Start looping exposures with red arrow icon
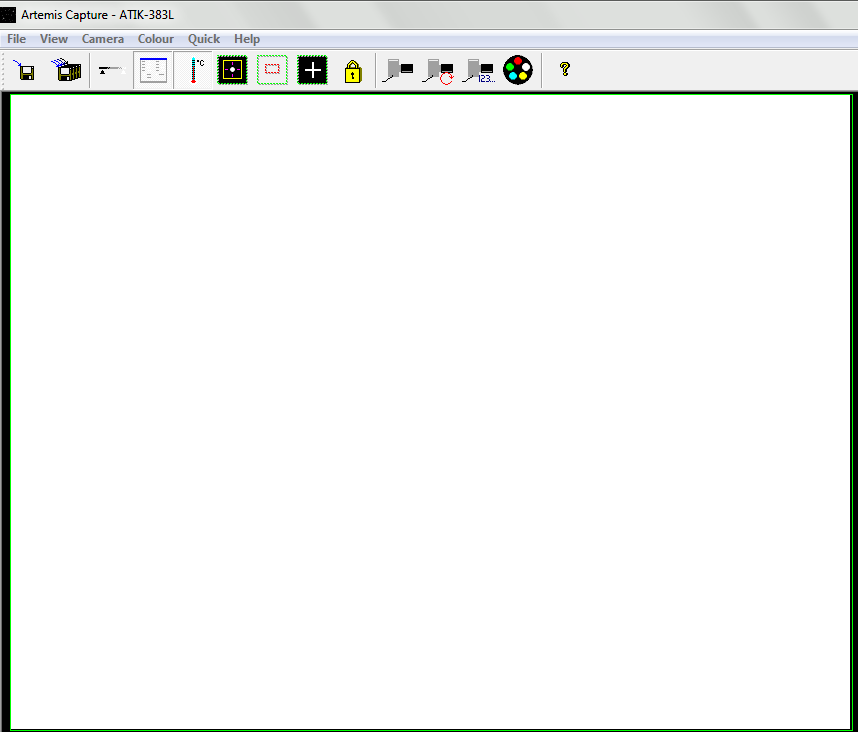This screenshot has height=732, width=858. coord(438,71)
